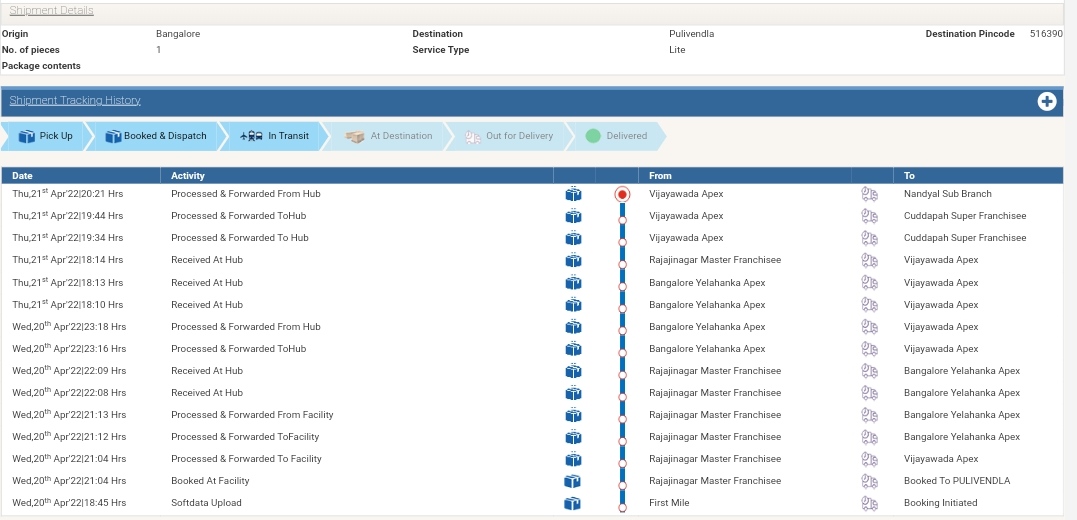The image size is (1077, 520).
Task: Select the In Transit status step
Action: pyautogui.click(x=275, y=136)
